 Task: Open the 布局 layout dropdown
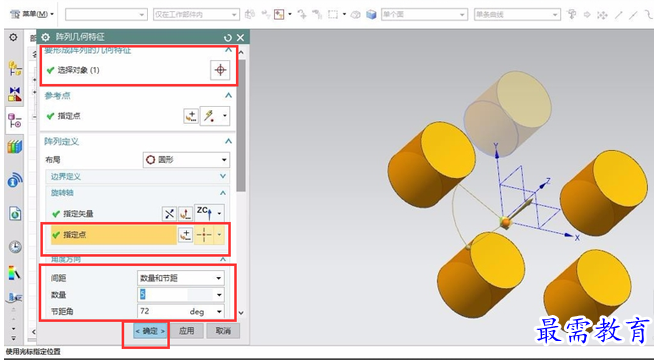(186, 160)
